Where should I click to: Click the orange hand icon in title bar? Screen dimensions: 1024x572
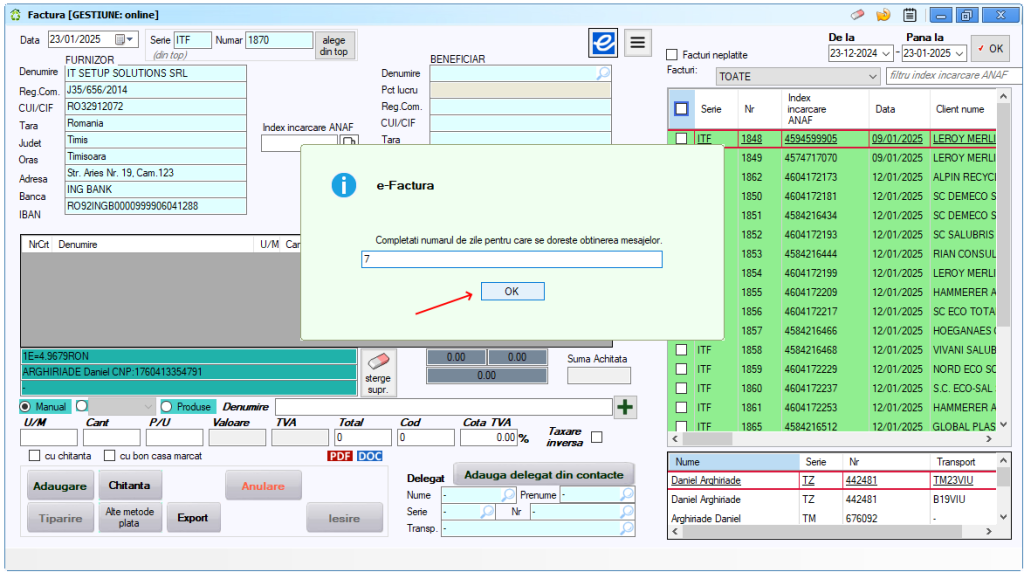tap(884, 14)
